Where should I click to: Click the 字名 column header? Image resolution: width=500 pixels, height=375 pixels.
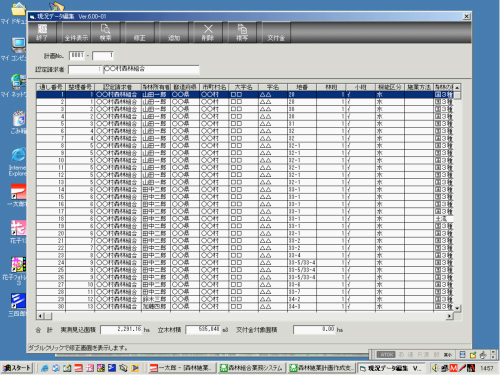pyautogui.click(x=273, y=87)
